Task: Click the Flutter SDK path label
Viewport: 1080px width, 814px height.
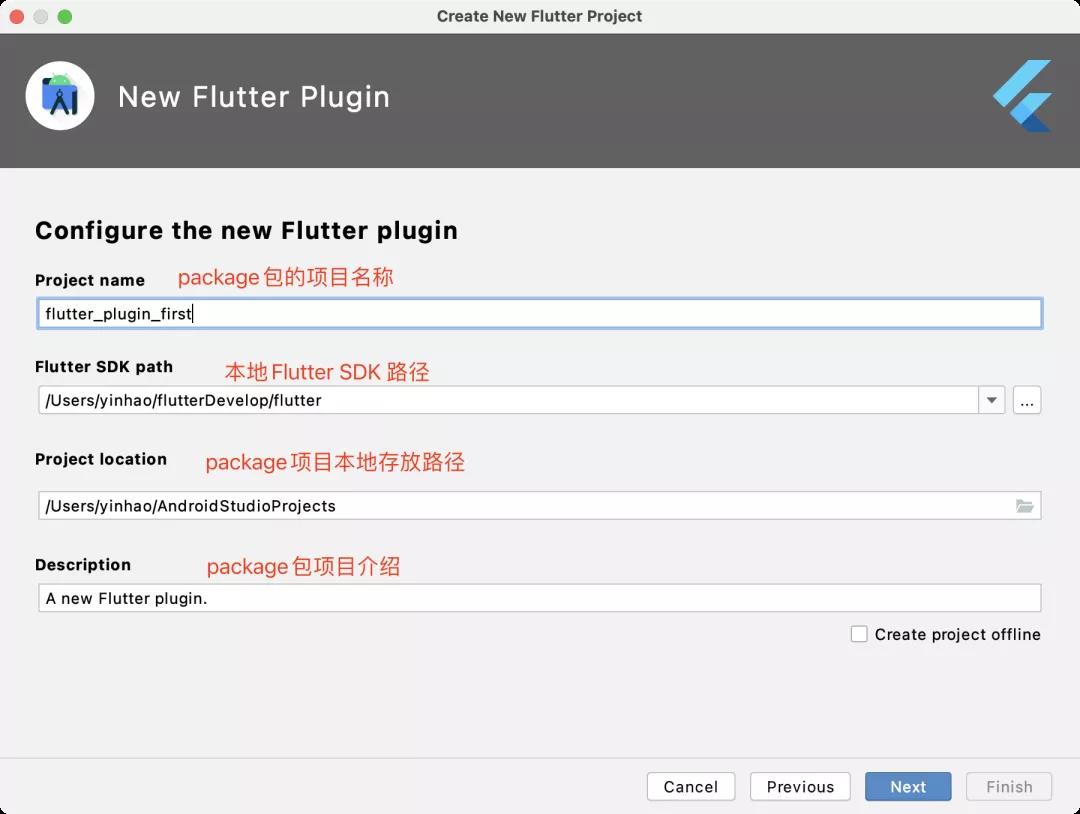Action: (x=104, y=366)
